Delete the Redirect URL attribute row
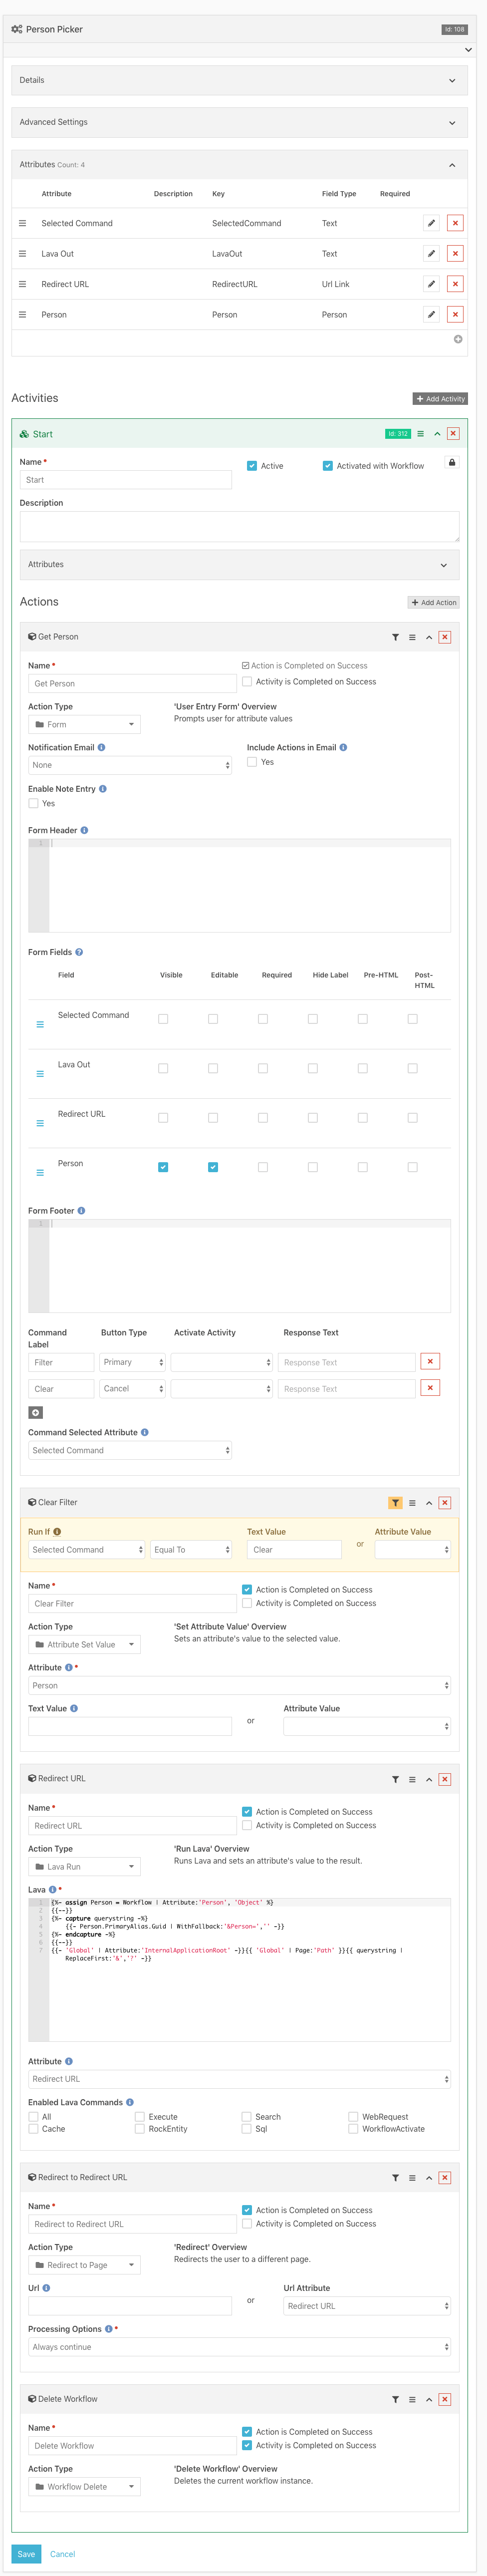Image resolution: width=487 pixels, height=2576 pixels. coord(455,284)
